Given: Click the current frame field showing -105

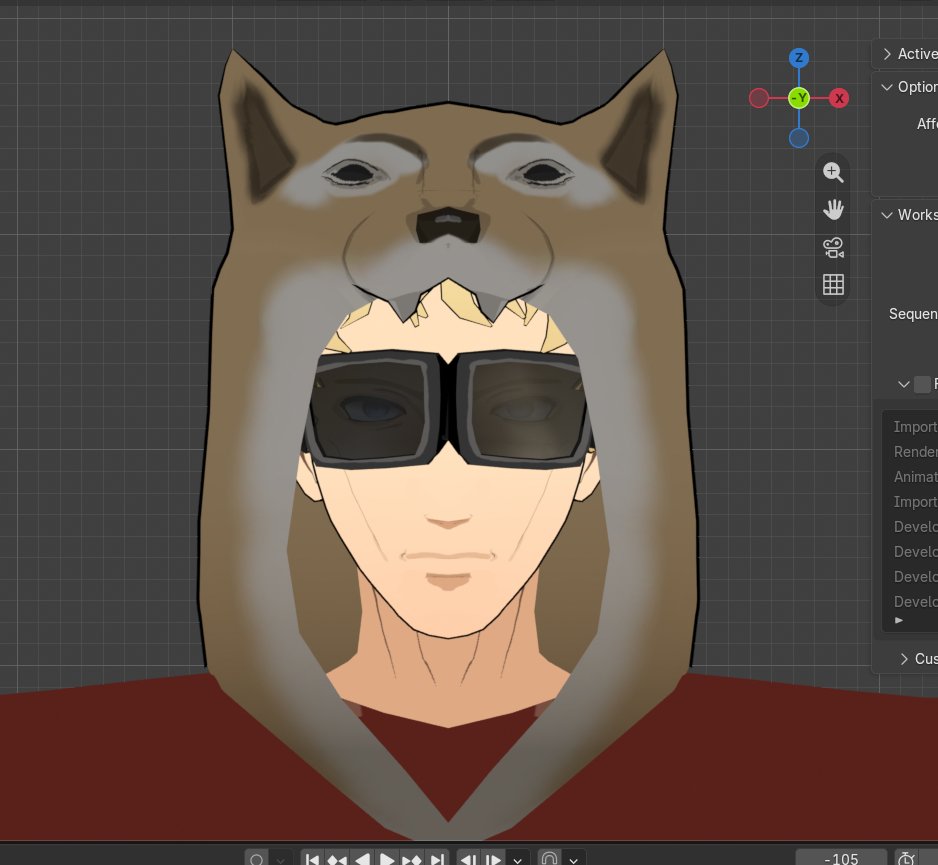Looking at the screenshot, I should coord(841,859).
